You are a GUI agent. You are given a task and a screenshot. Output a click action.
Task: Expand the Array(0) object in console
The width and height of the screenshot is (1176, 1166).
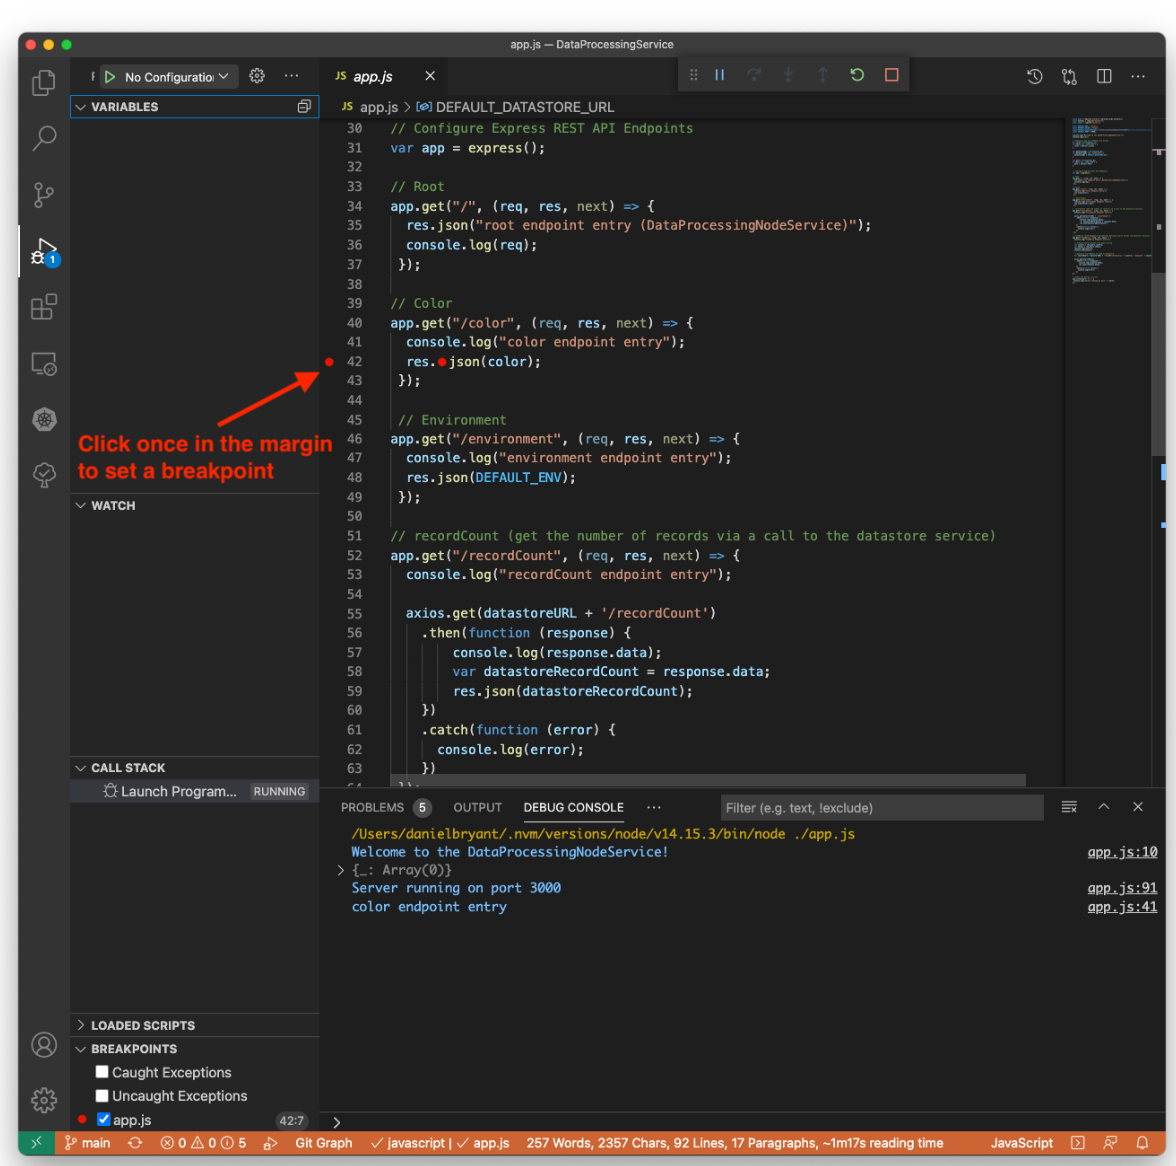click(340, 870)
